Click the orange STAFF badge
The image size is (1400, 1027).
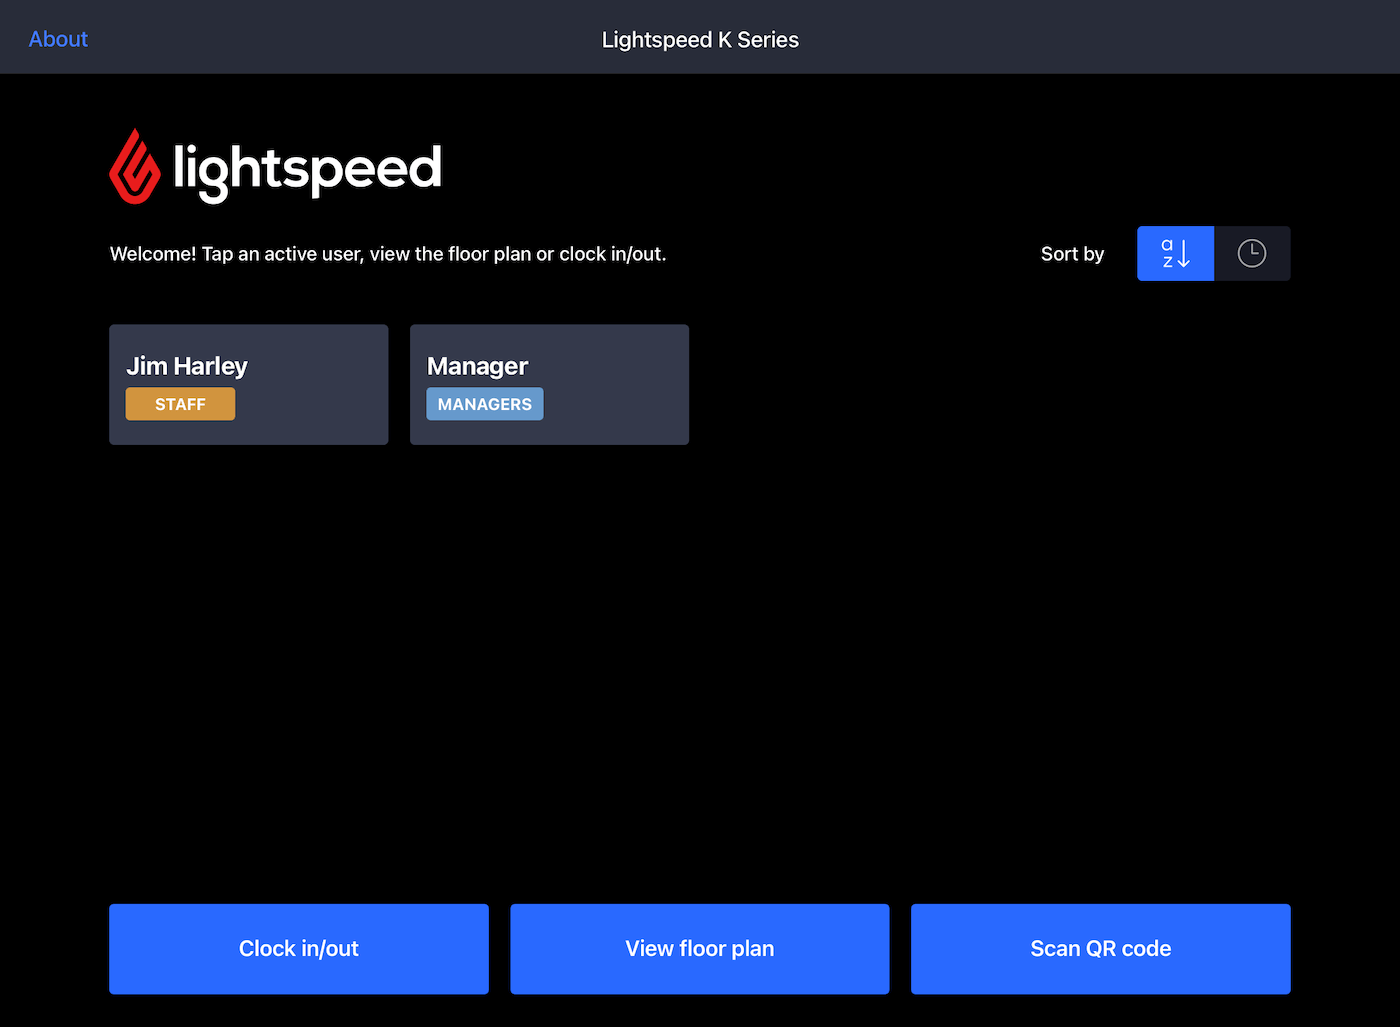[x=180, y=404]
